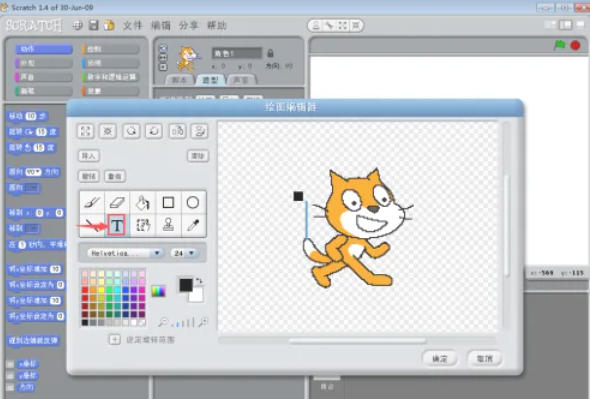Click the 取消 button
590x399 pixels.
[x=485, y=358]
